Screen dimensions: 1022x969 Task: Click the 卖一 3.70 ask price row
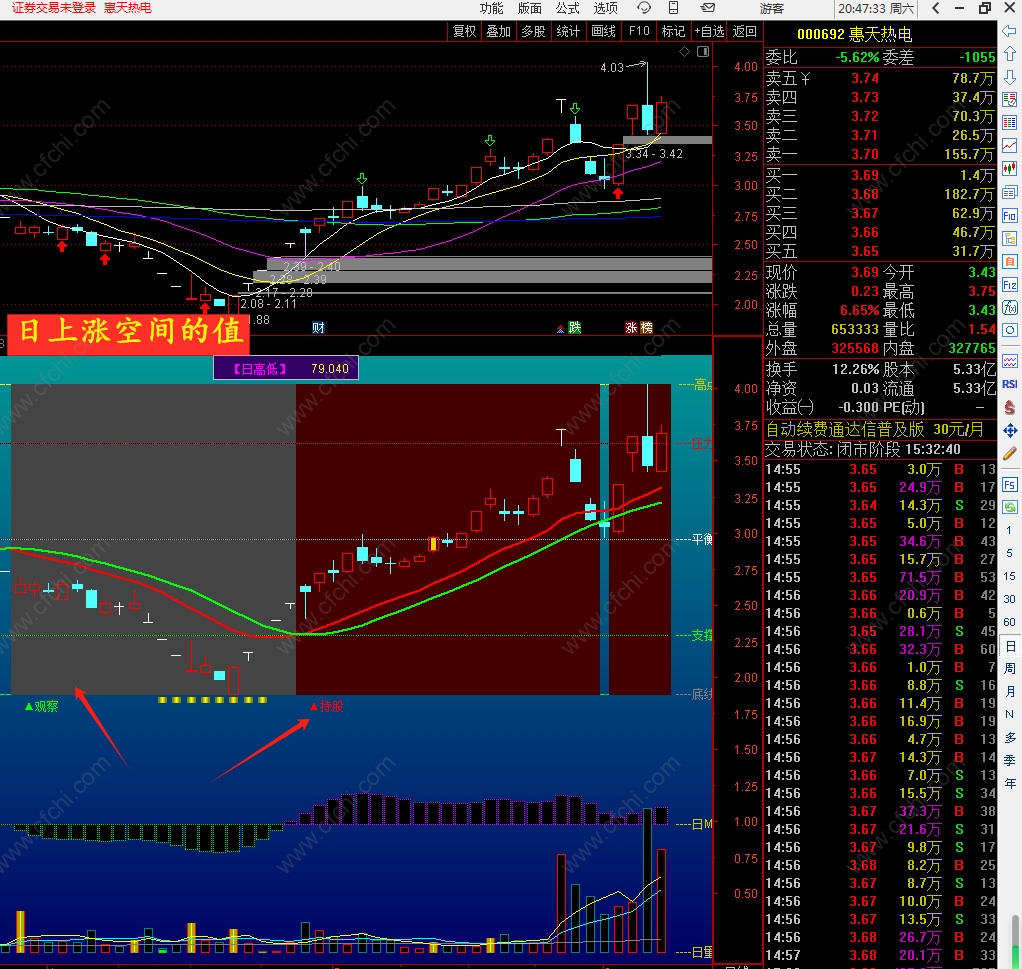coord(879,154)
